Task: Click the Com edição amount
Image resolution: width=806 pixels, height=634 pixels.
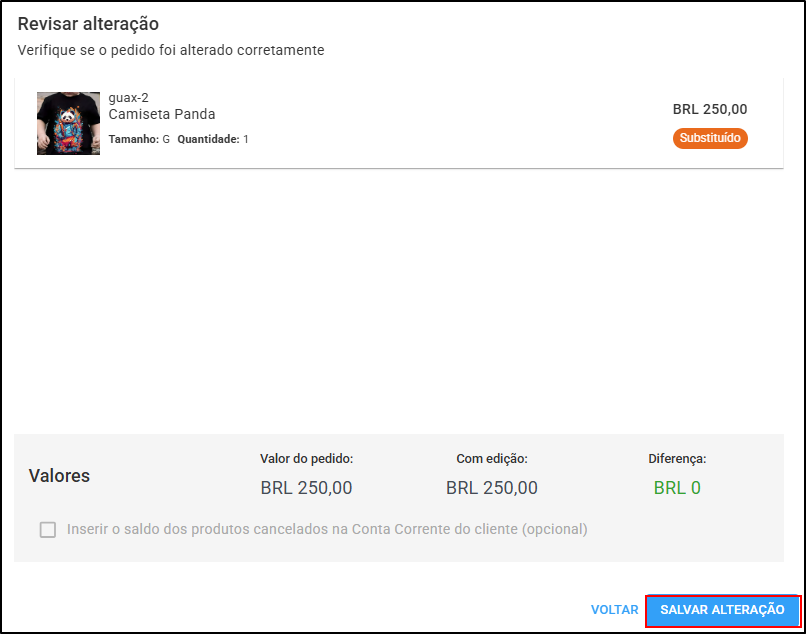Action: (492, 487)
